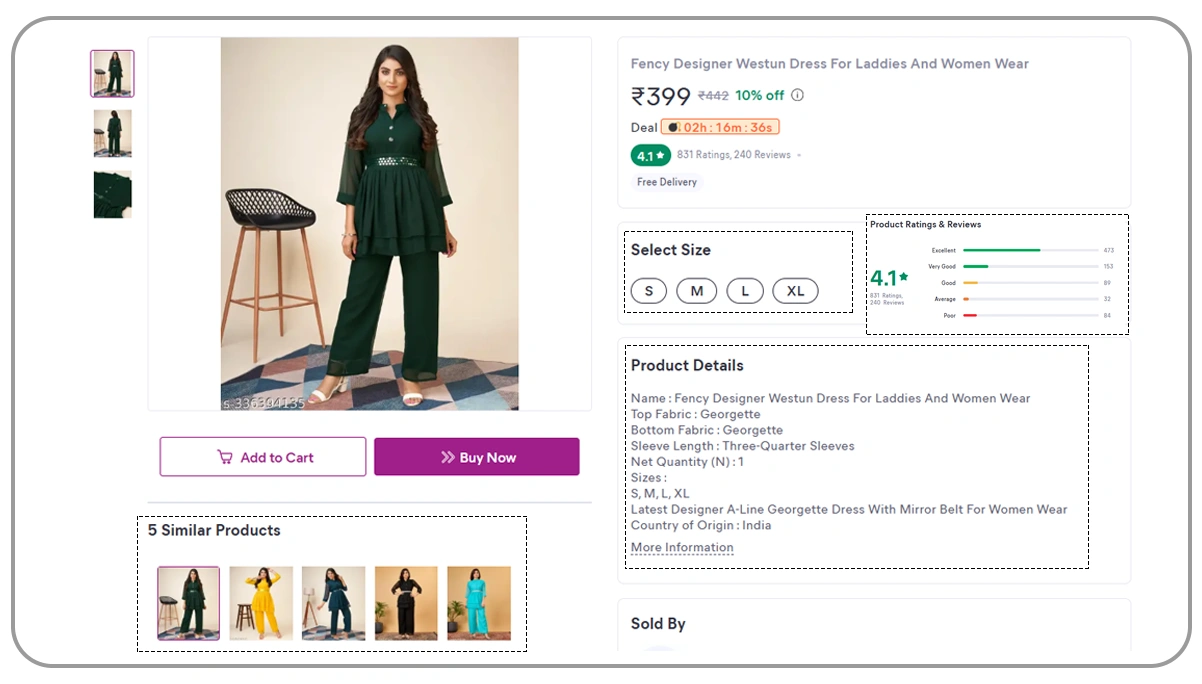The height and width of the screenshot is (684, 1202).
Task: Select size M
Action: pyautogui.click(x=697, y=290)
